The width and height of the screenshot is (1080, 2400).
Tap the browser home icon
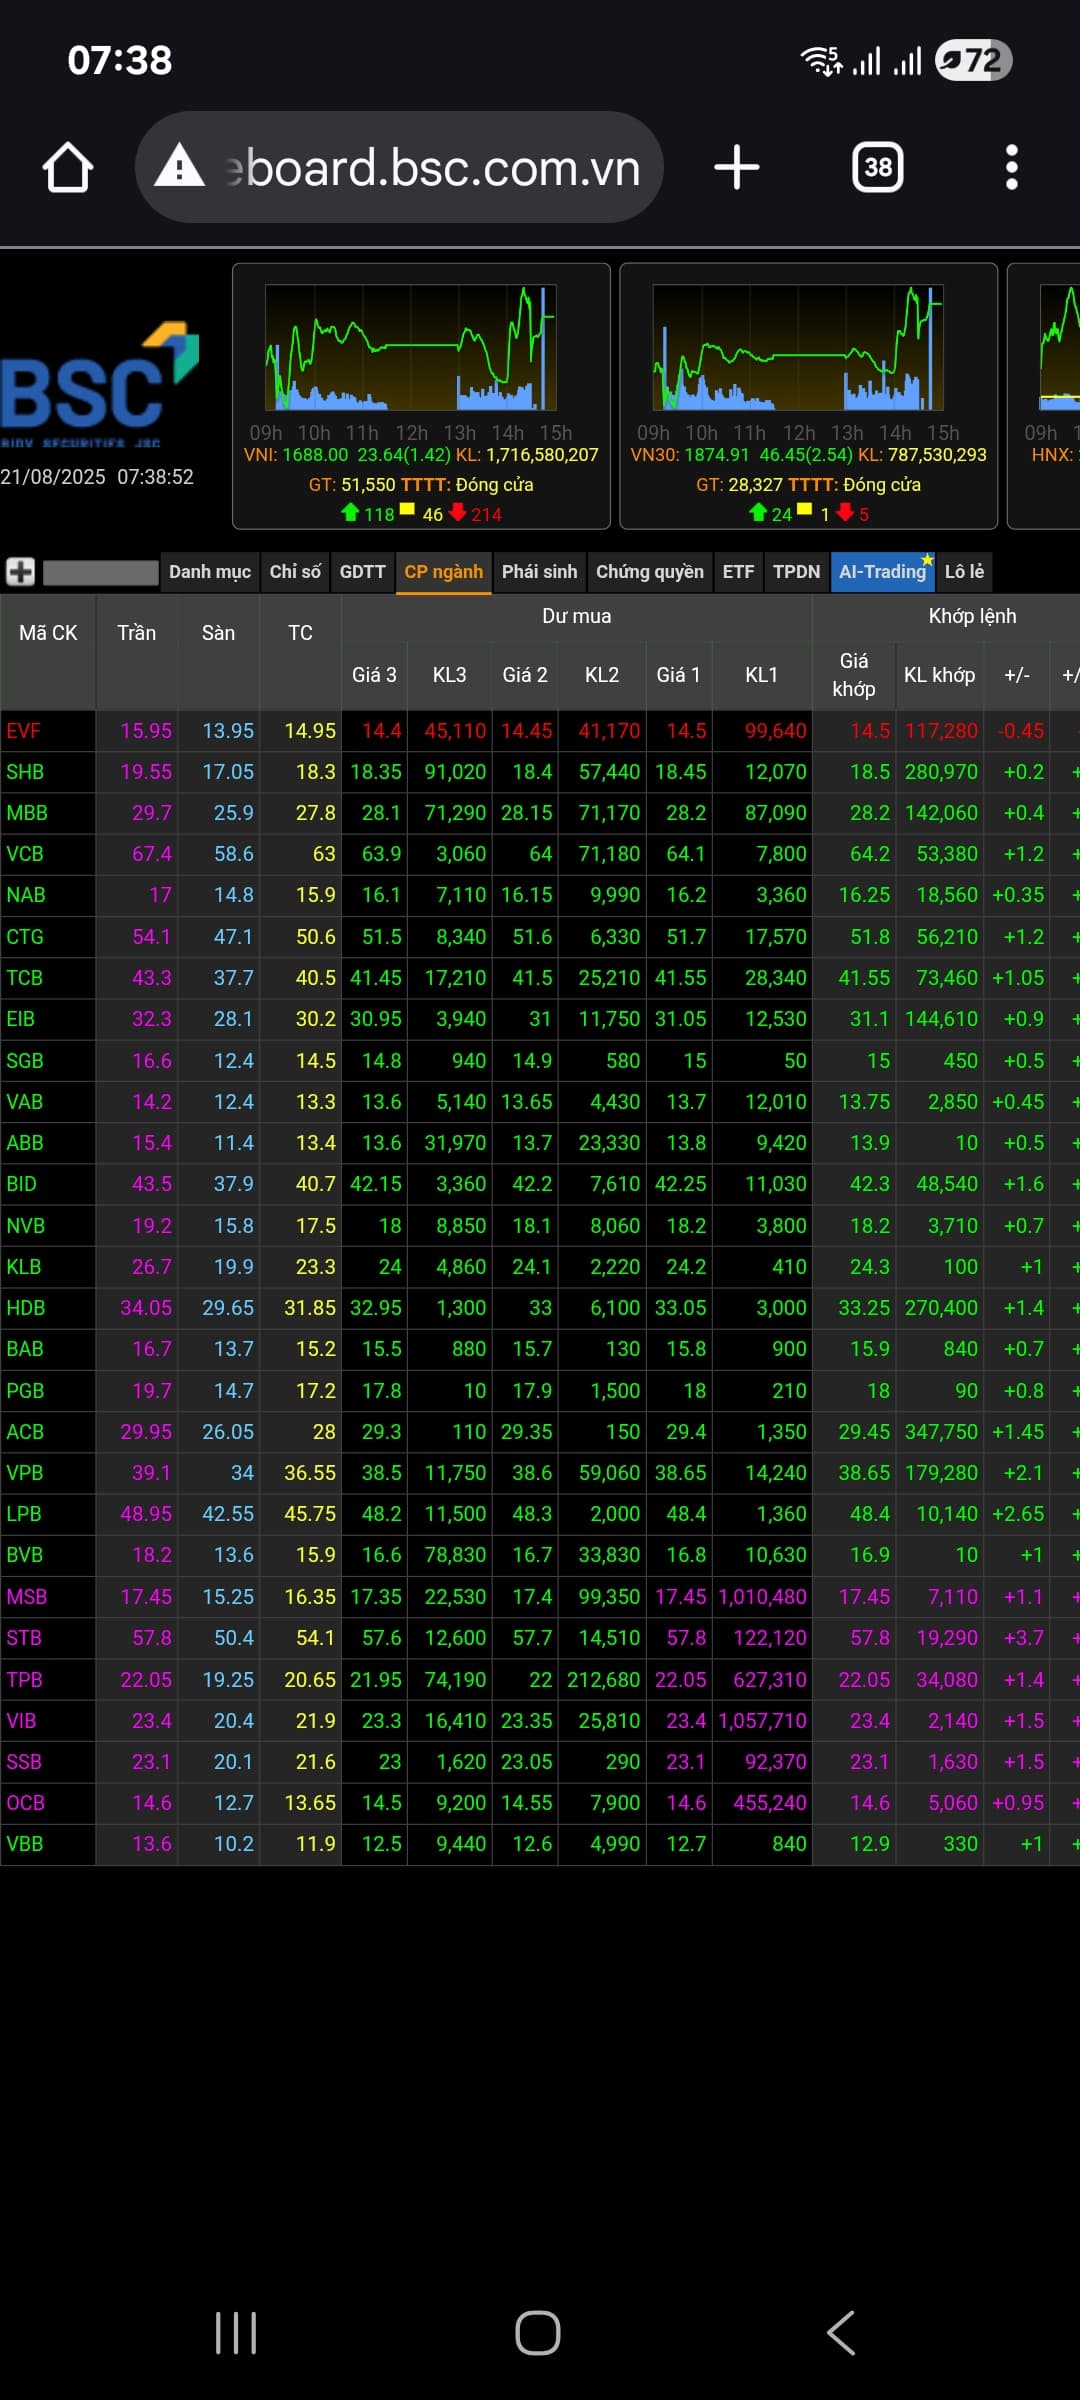[x=68, y=167]
